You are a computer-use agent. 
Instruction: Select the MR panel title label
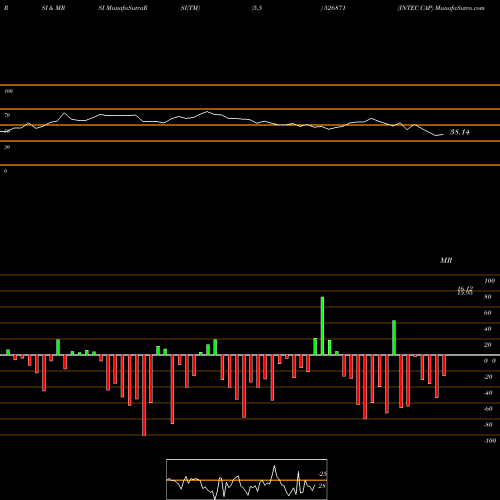(446, 260)
